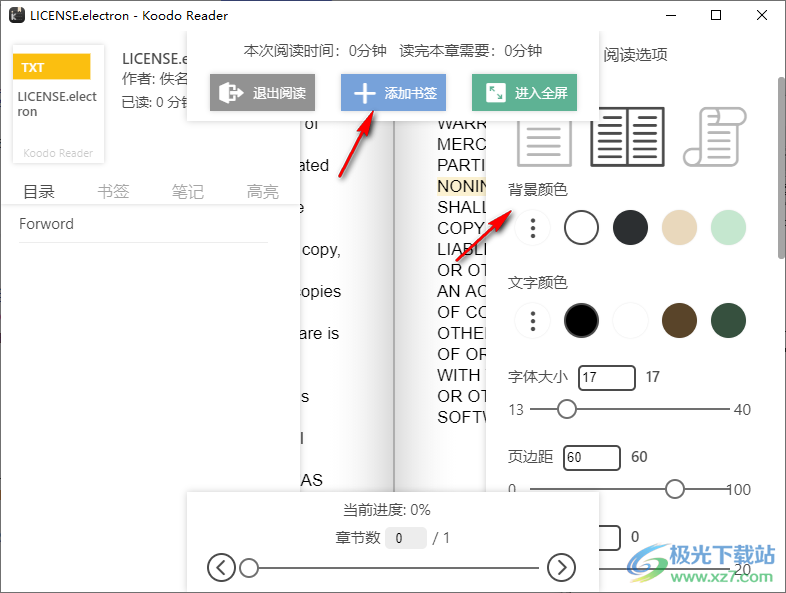Go to next chapter arrow

561,568
